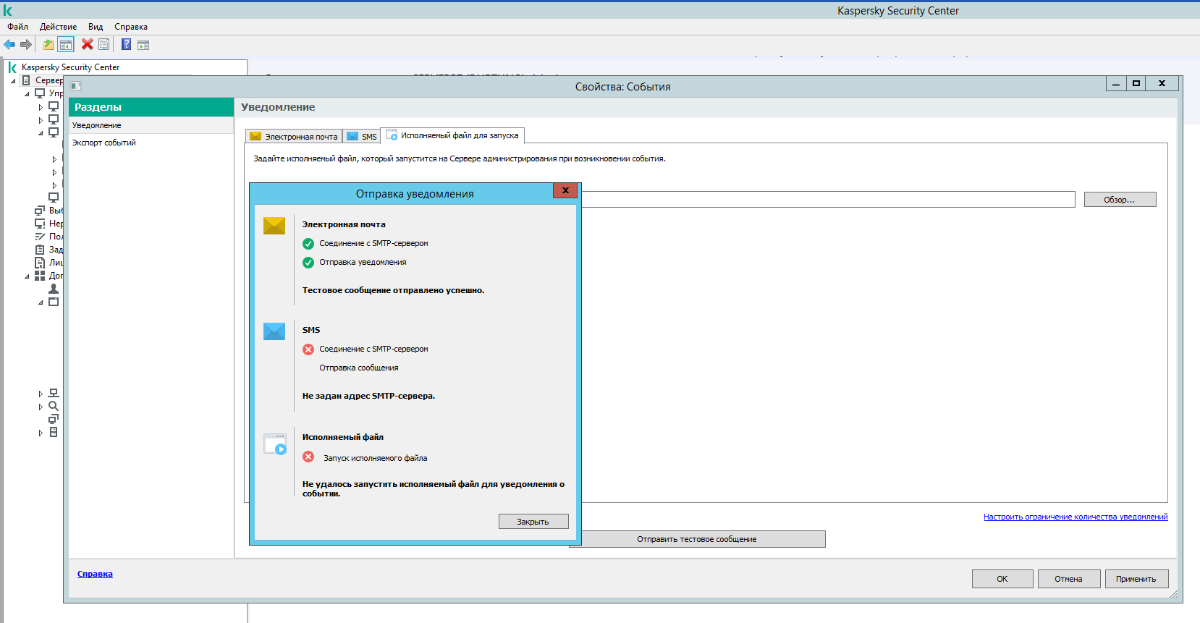Click the yellow envelope icon in notification popup
Screen dimensions: 1200x623
pyautogui.click(x=274, y=226)
